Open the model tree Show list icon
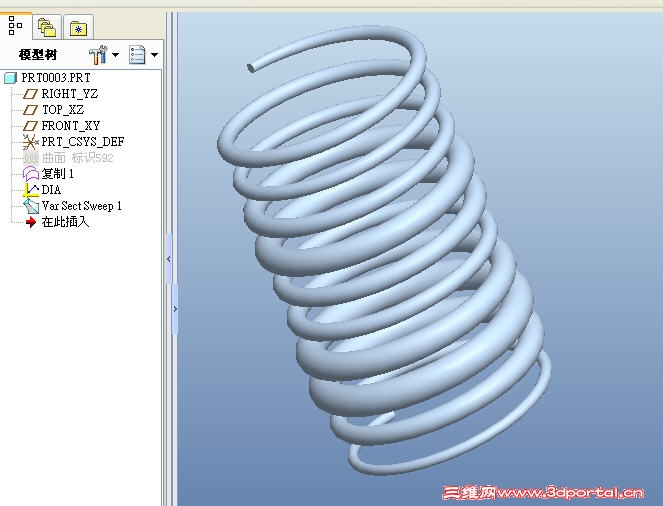The image size is (663, 506). (x=137, y=55)
